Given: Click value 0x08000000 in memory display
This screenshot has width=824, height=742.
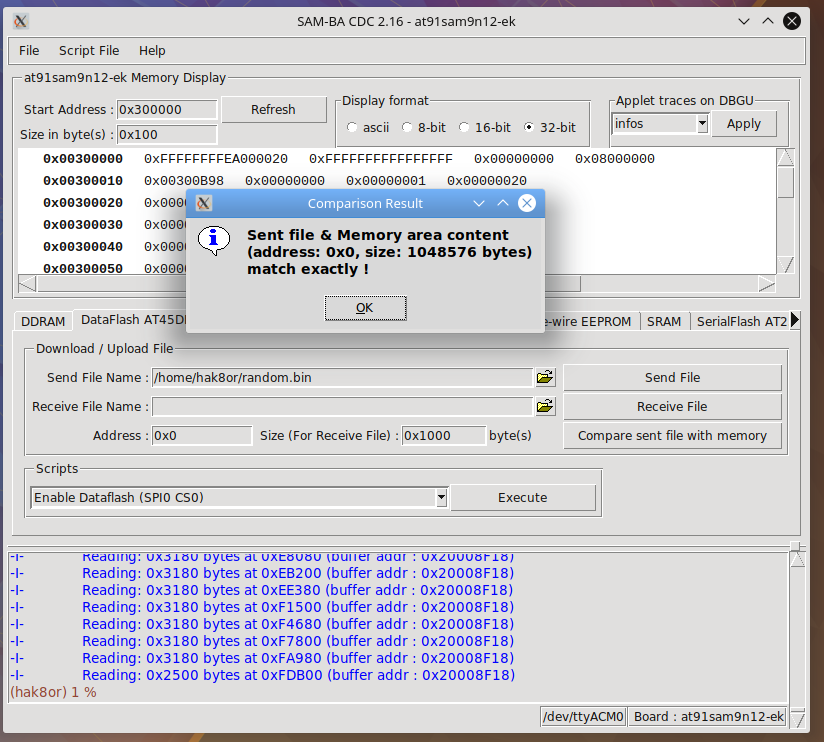Looking at the screenshot, I should point(615,159).
